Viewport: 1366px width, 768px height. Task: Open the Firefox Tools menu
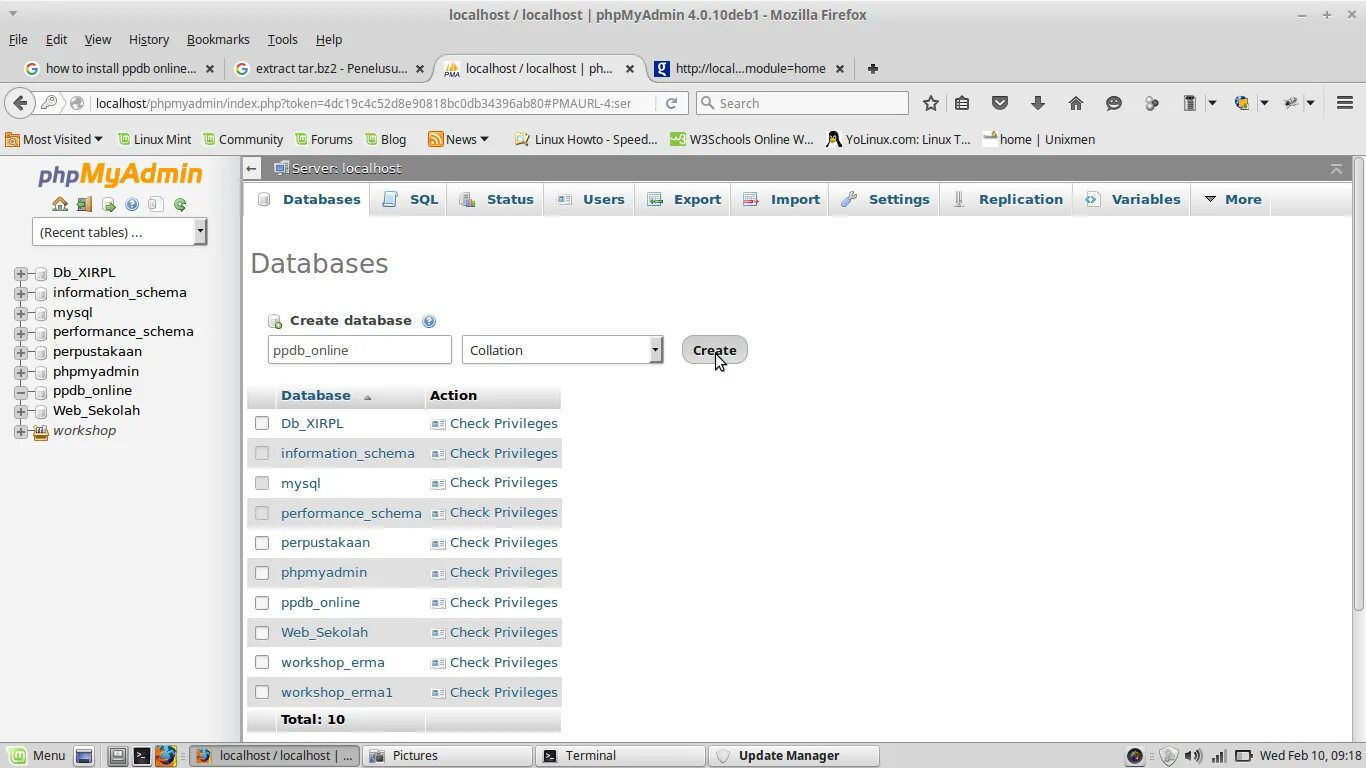282,39
